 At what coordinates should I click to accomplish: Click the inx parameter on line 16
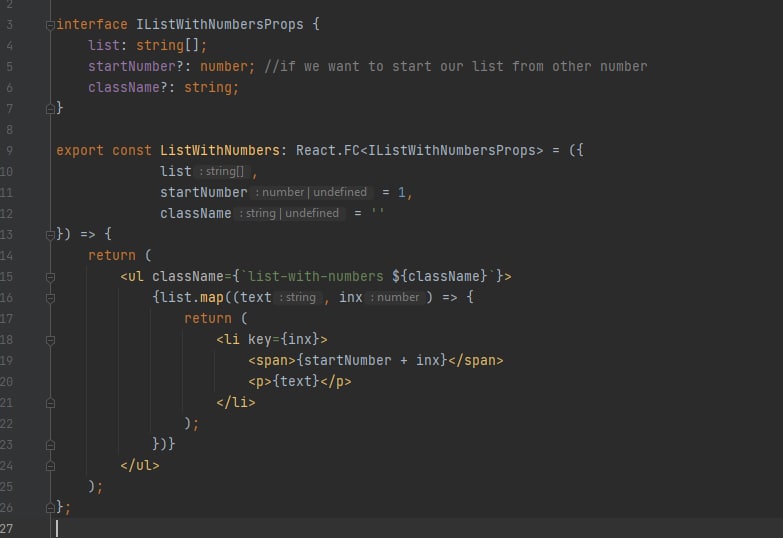(x=351, y=297)
